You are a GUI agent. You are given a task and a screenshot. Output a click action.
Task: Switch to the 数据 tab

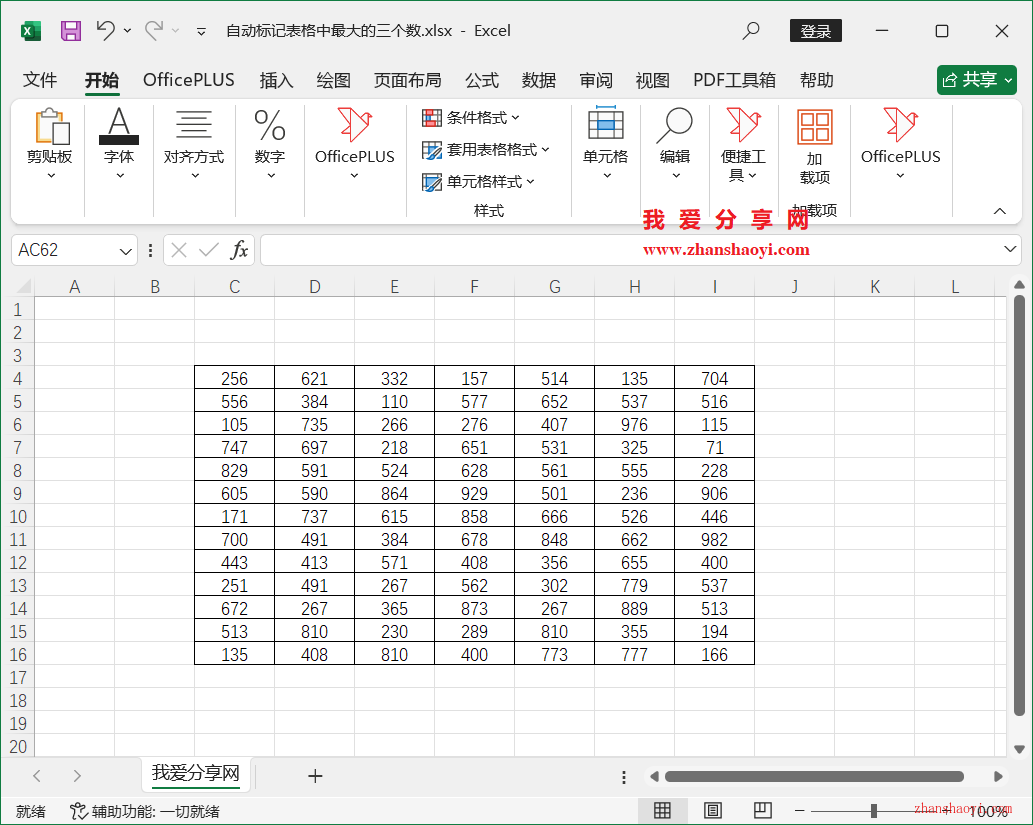point(539,80)
